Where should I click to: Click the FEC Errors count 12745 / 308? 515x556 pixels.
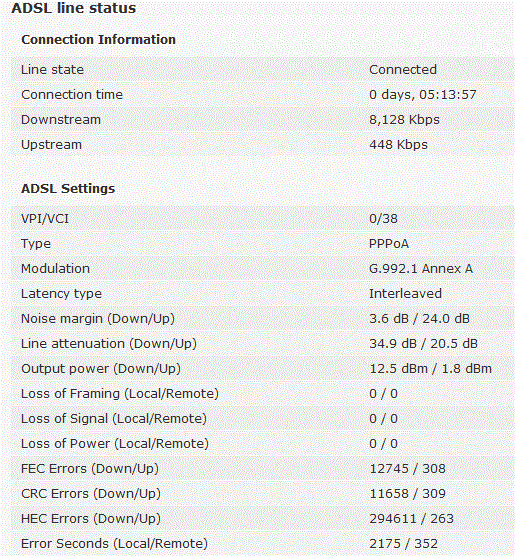(x=408, y=468)
